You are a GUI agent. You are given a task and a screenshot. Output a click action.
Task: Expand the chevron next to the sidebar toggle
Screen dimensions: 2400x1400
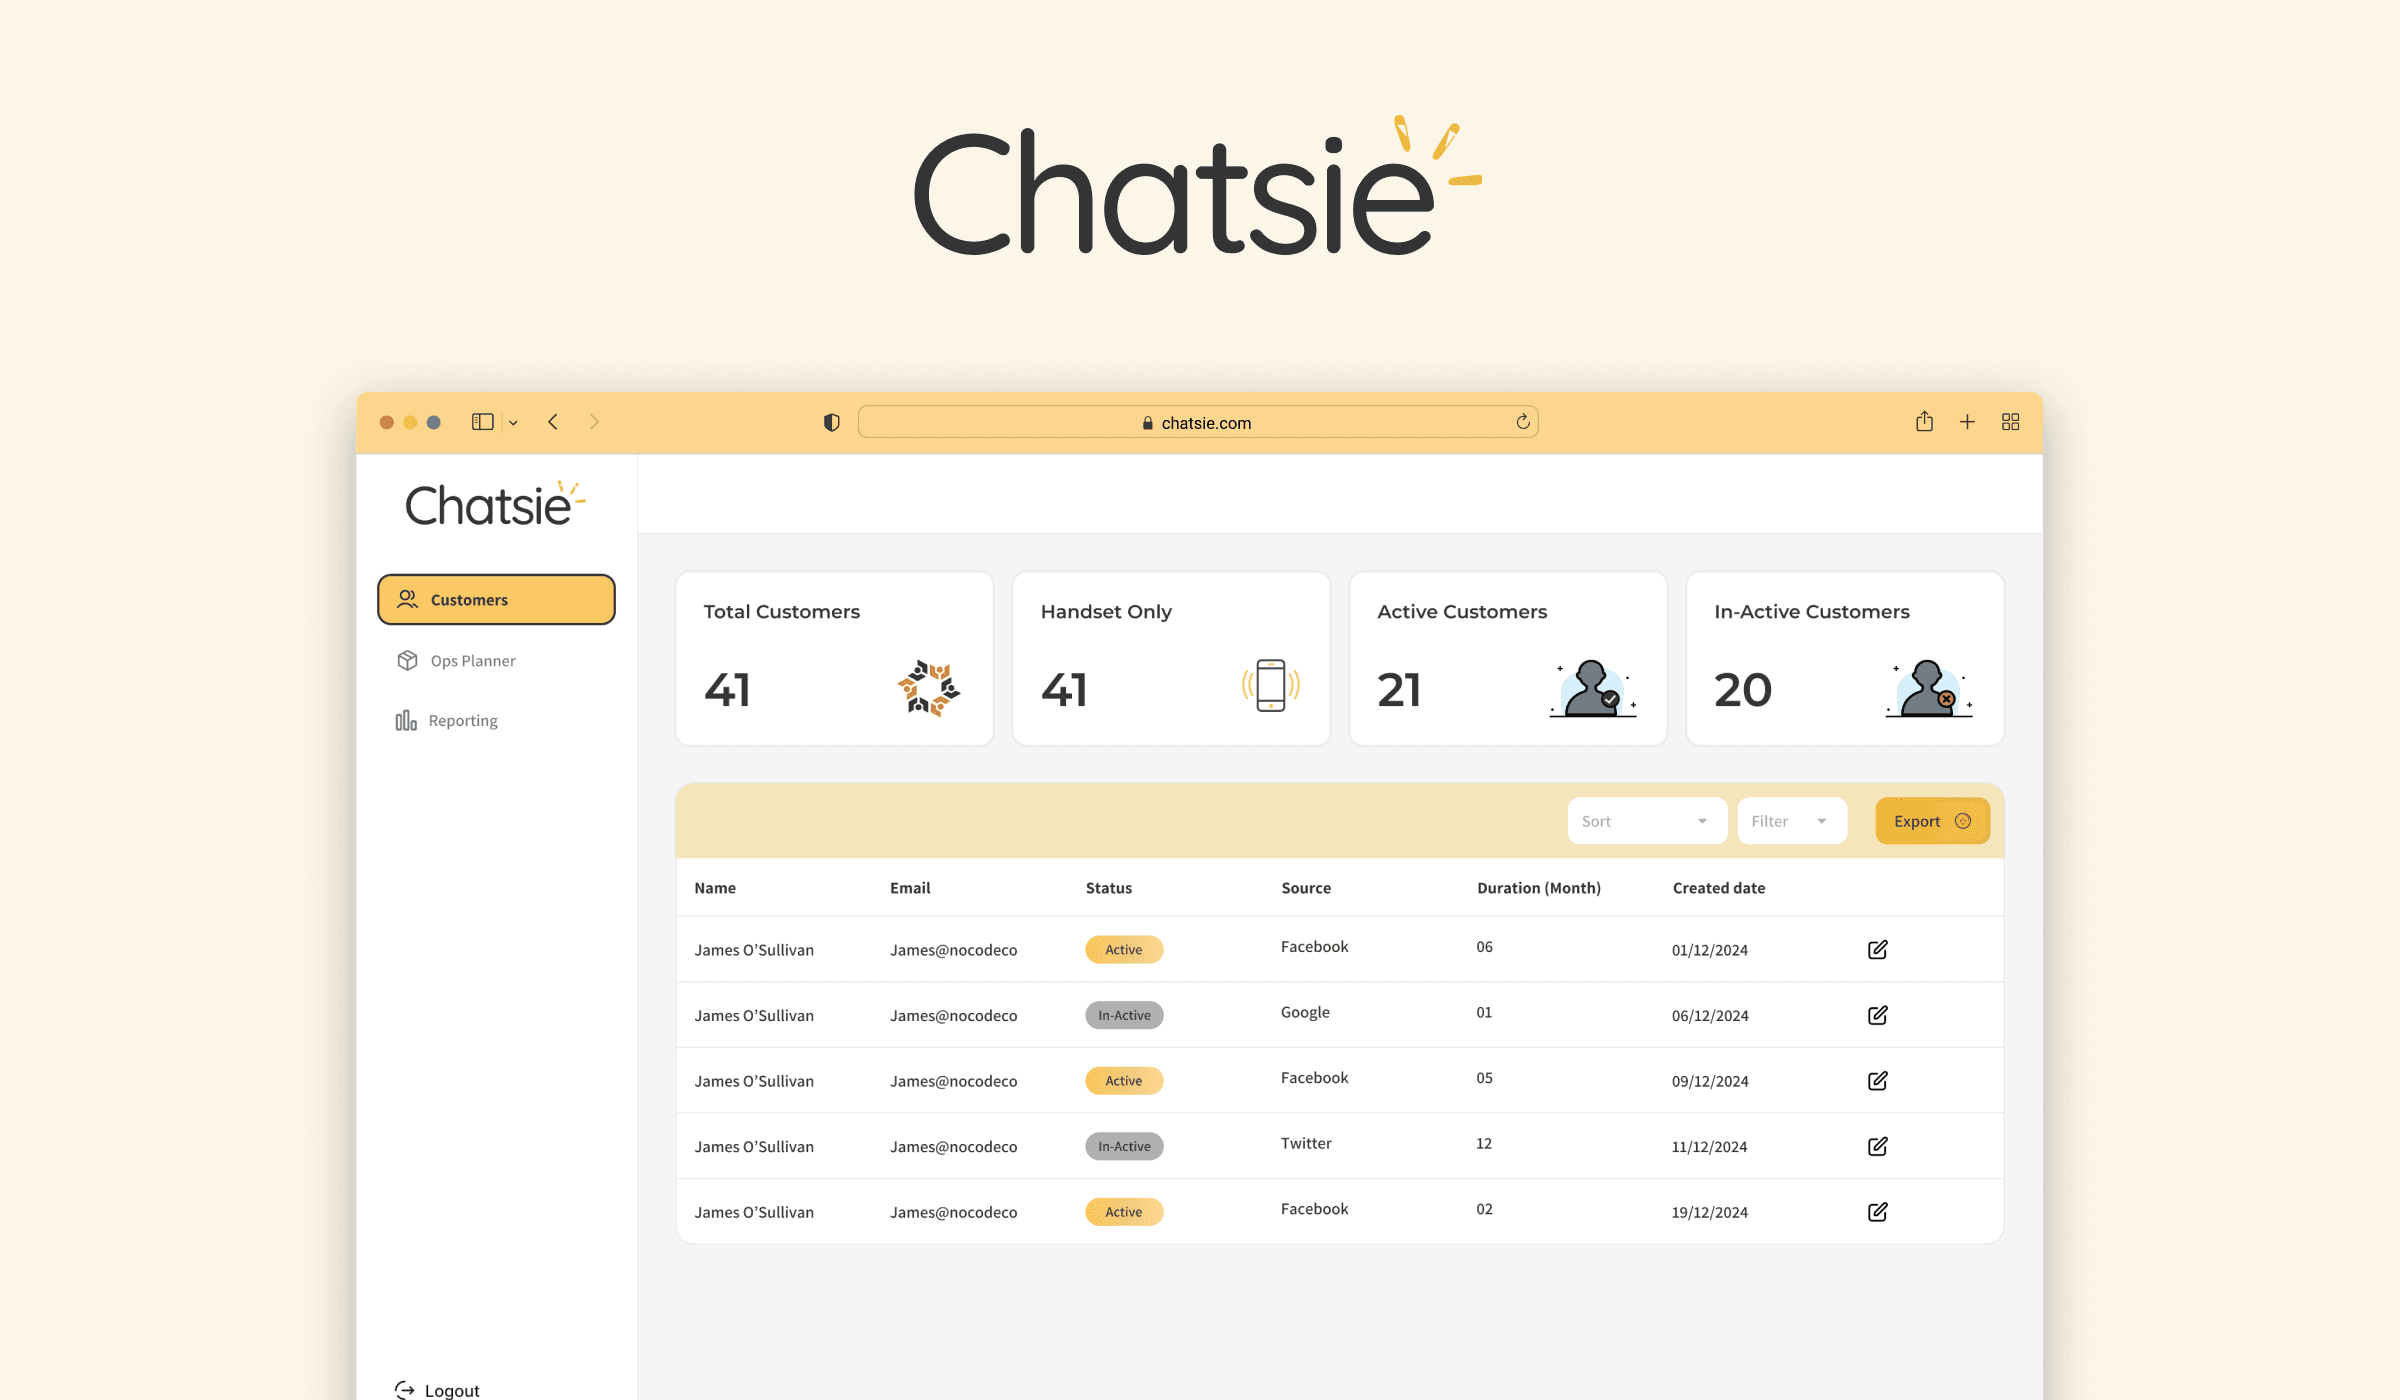(513, 423)
